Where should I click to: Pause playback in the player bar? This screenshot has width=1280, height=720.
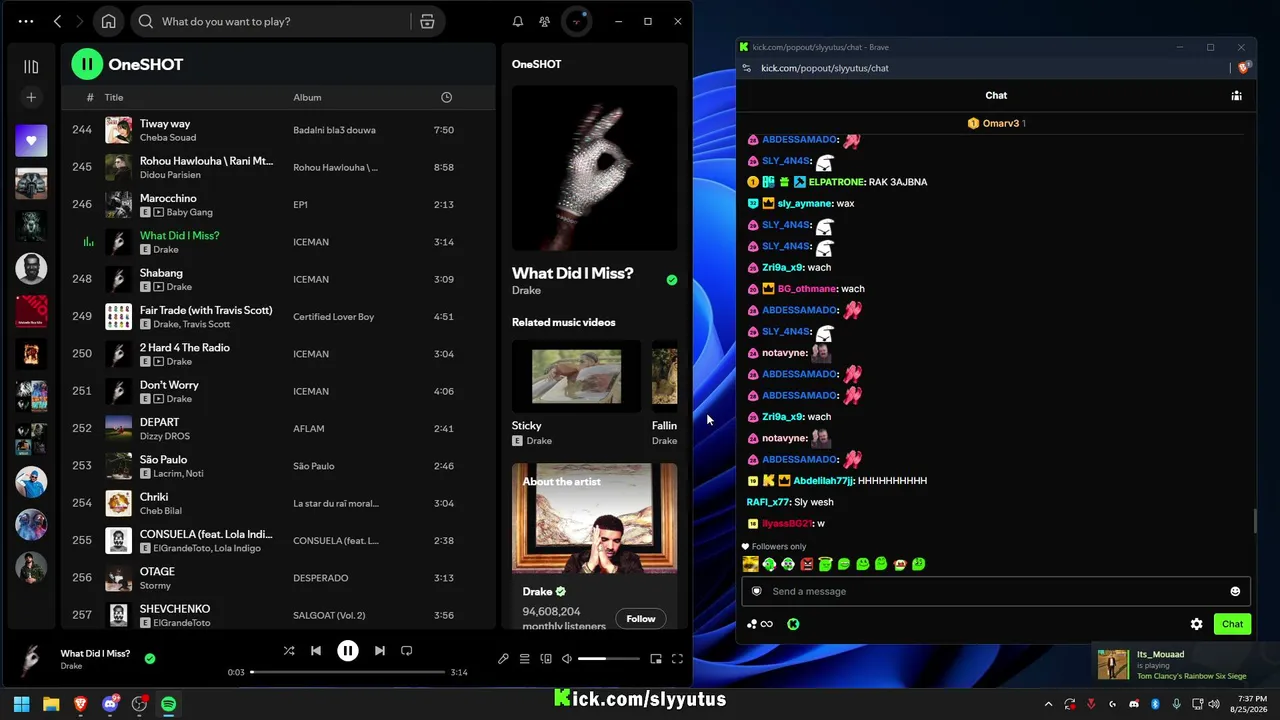[347, 651]
